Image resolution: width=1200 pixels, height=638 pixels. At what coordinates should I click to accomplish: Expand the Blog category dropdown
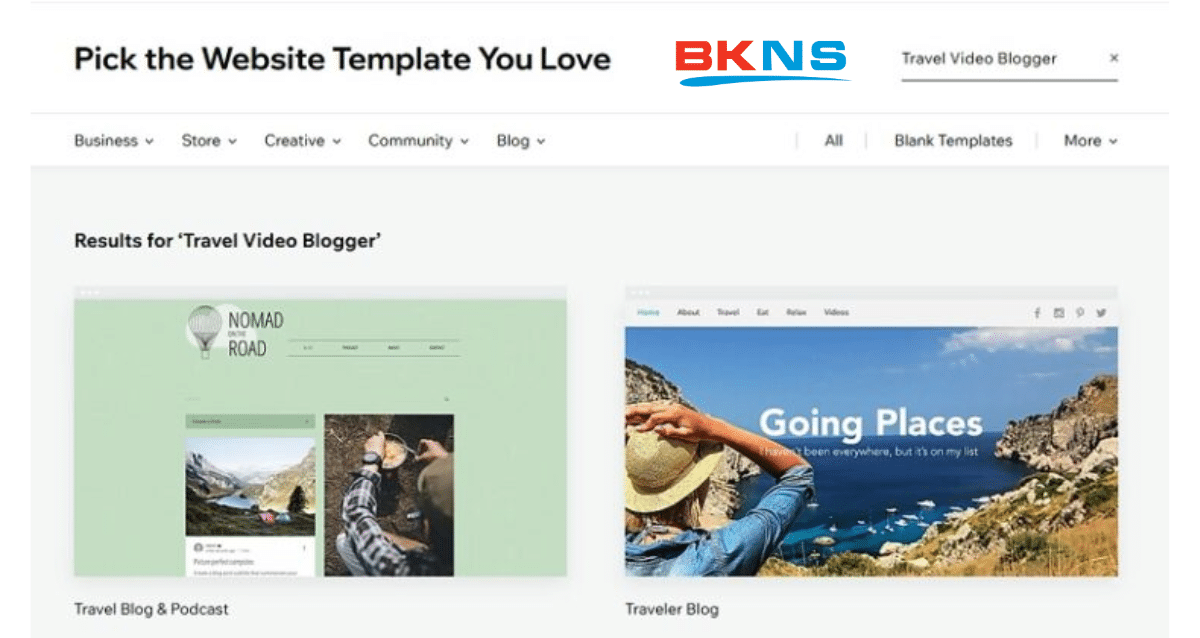click(521, 141)
